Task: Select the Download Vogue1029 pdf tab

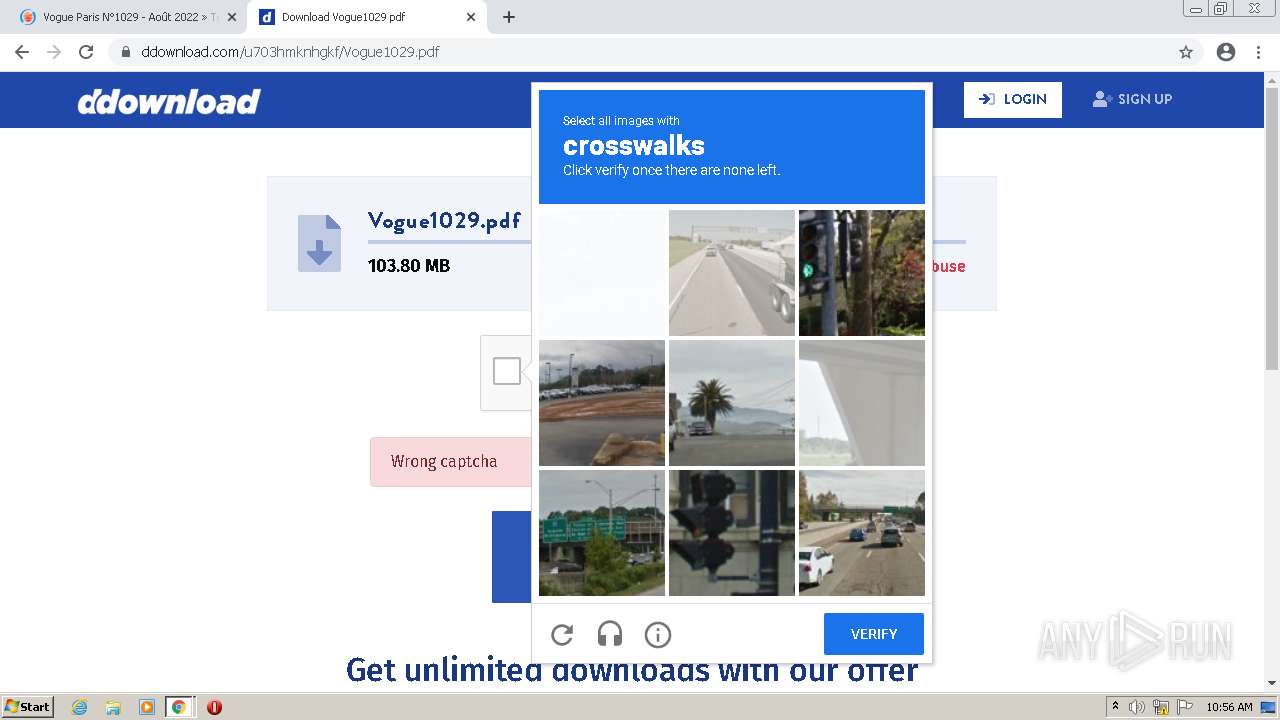Action: (367, 17)
